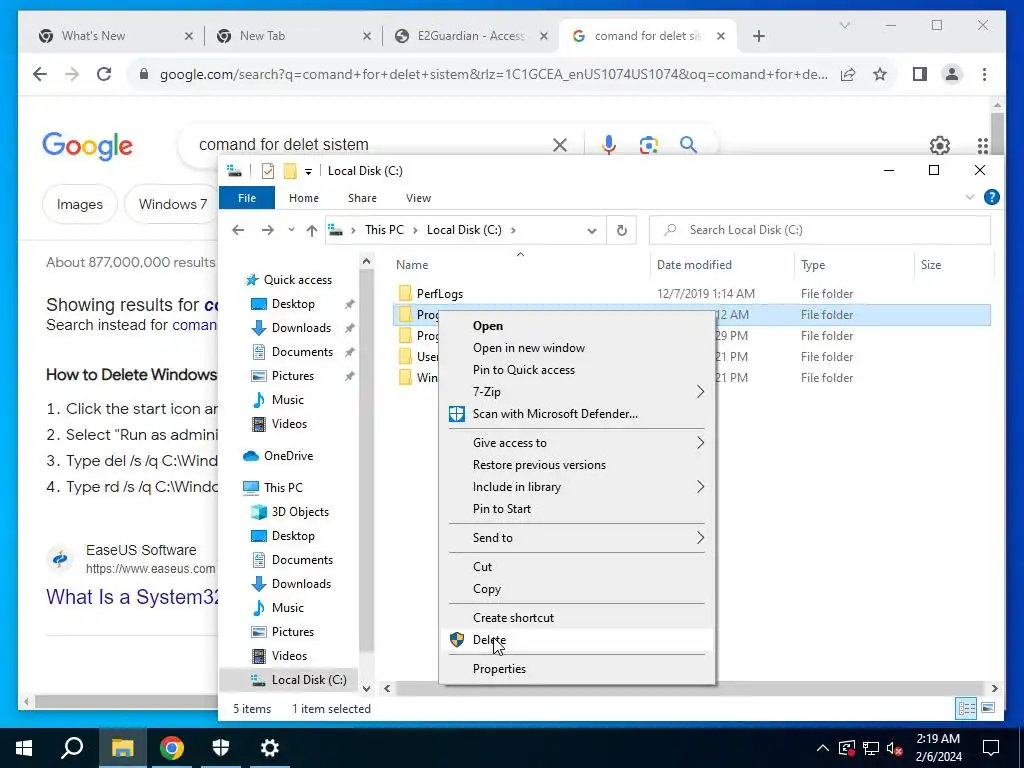Search by image with Google Lens

point(648,145)
